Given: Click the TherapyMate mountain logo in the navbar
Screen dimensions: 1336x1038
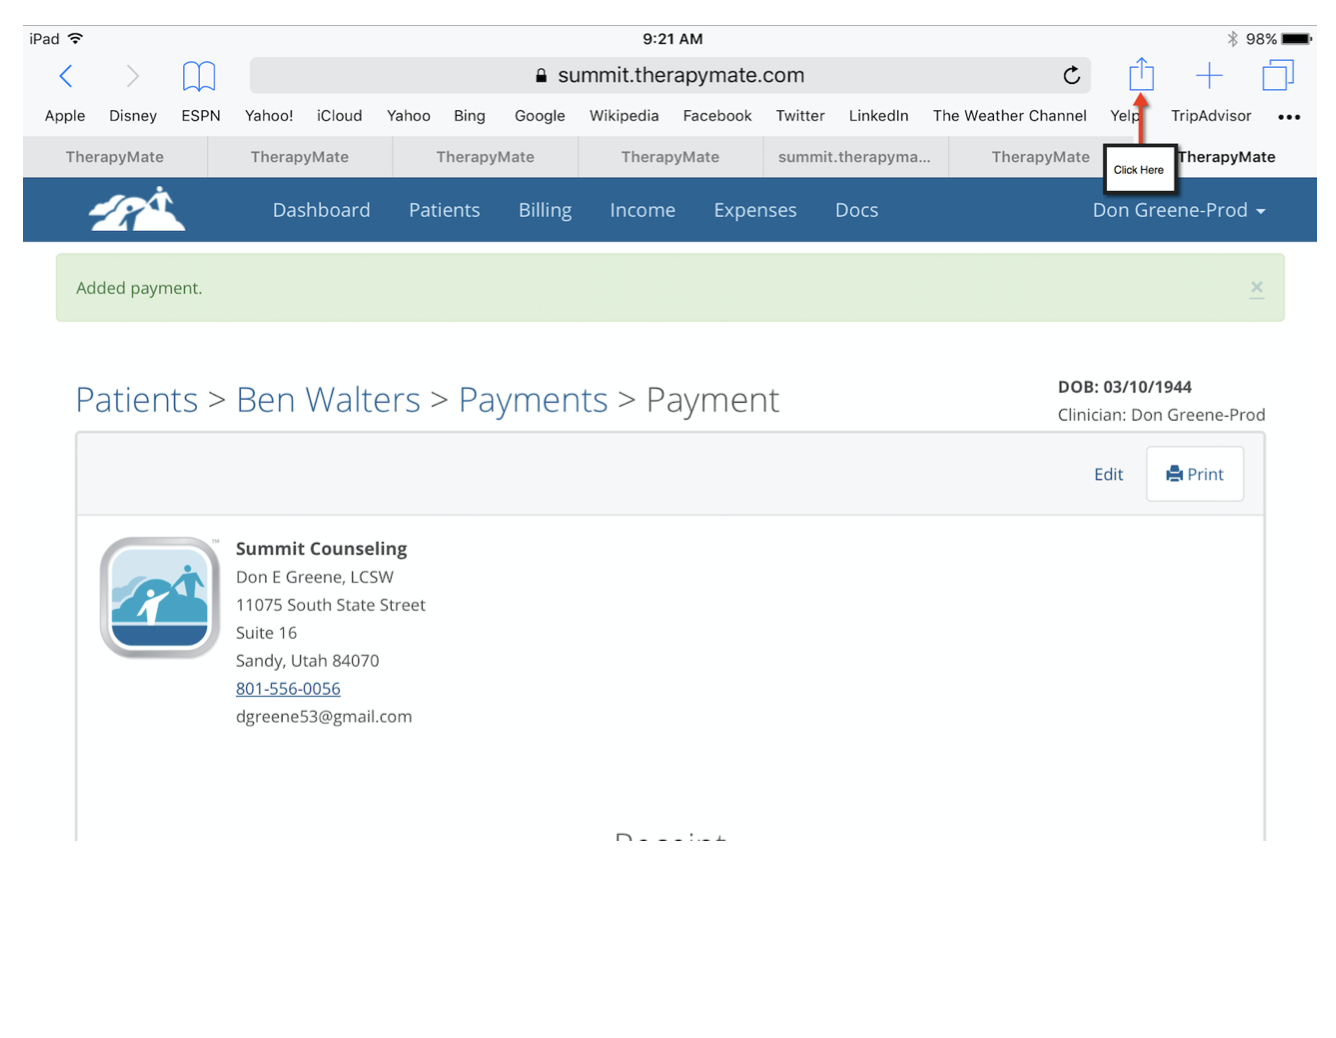Looking at the screenshot, I should pos(137,209).
